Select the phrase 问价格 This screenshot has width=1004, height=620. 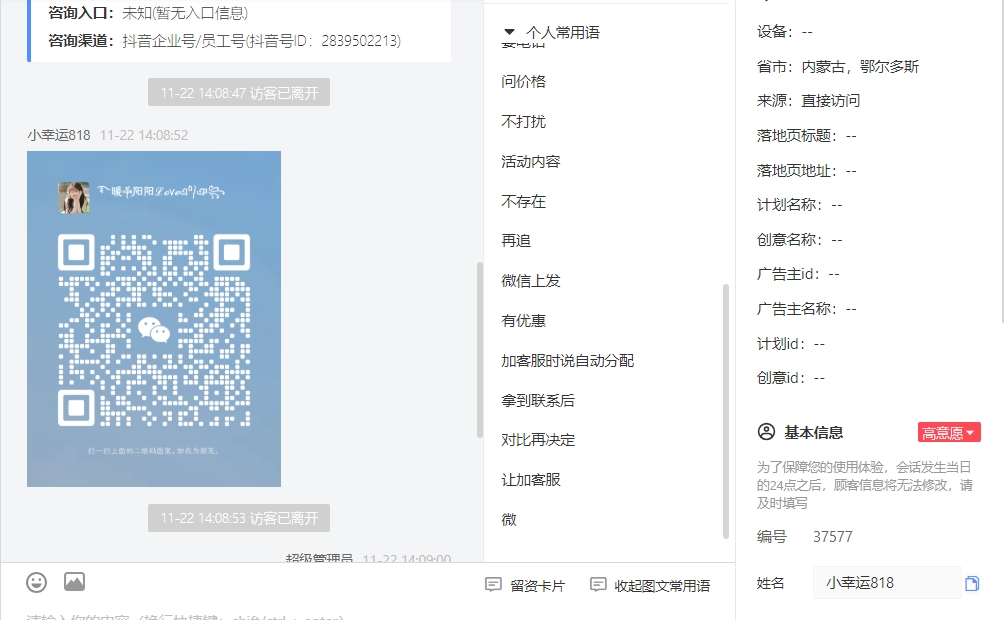(x=523, y=81)
